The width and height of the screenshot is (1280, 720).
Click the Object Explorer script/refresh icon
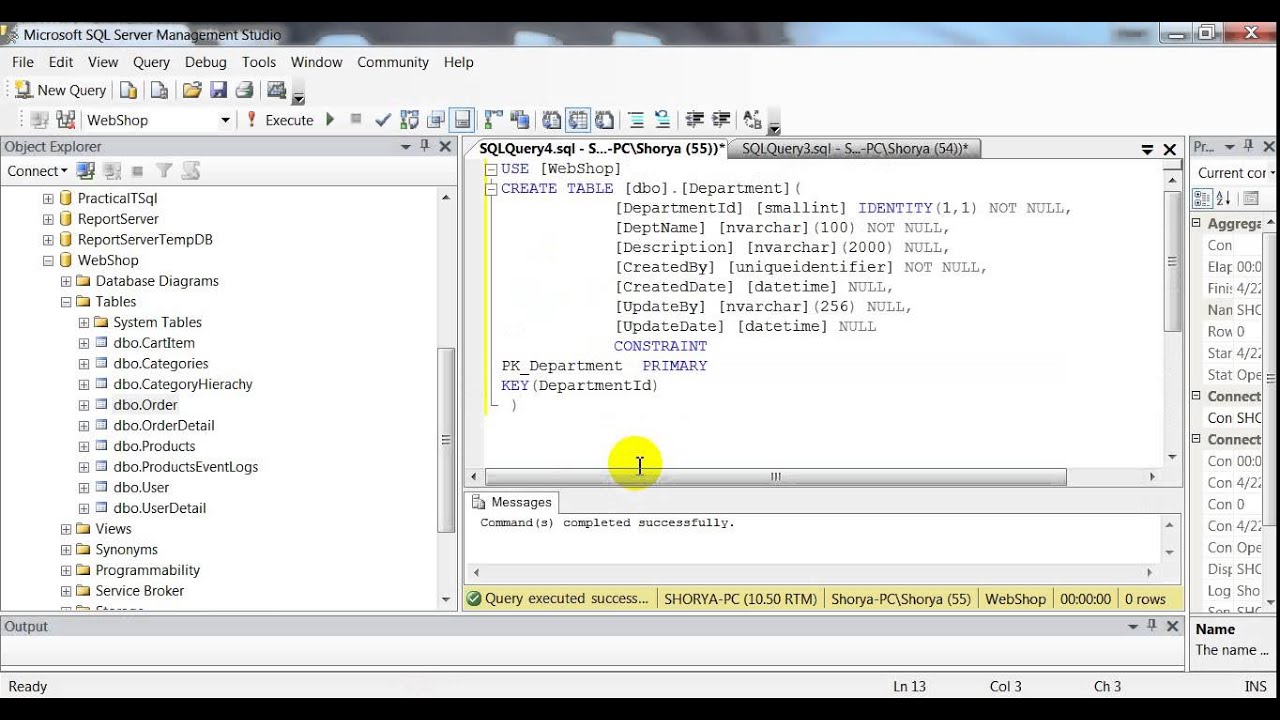coord(190,171)
